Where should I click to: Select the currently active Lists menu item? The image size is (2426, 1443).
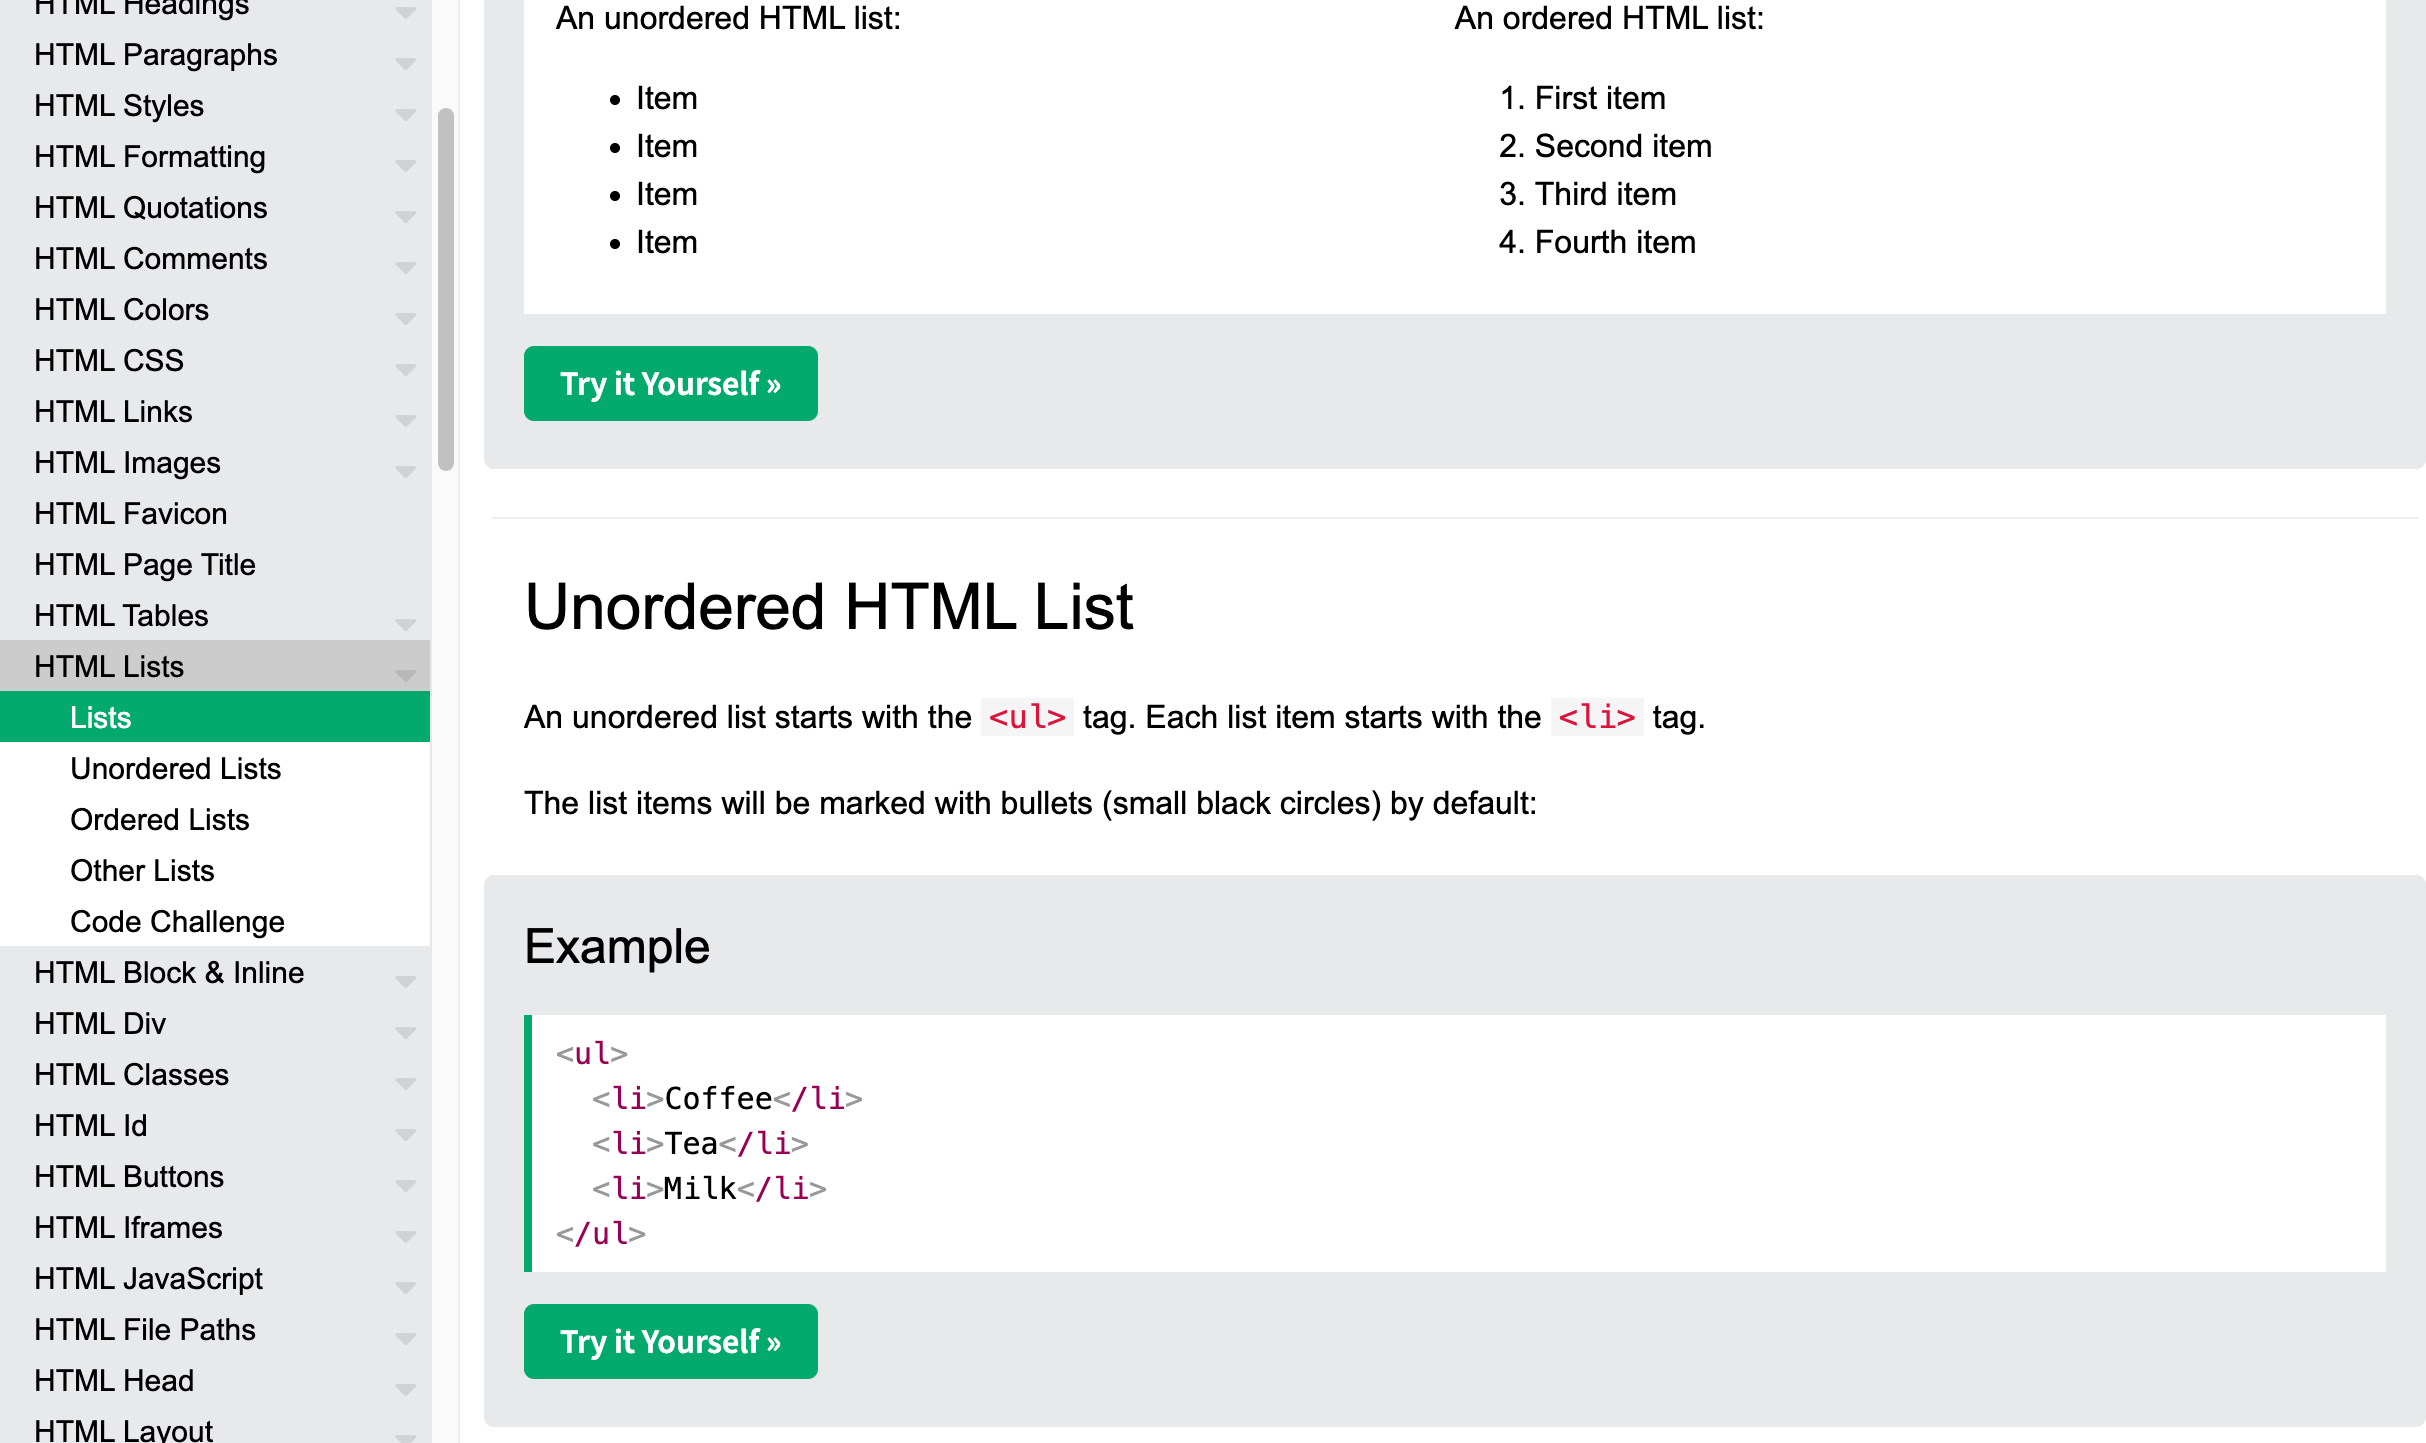(x=101, y=717)
